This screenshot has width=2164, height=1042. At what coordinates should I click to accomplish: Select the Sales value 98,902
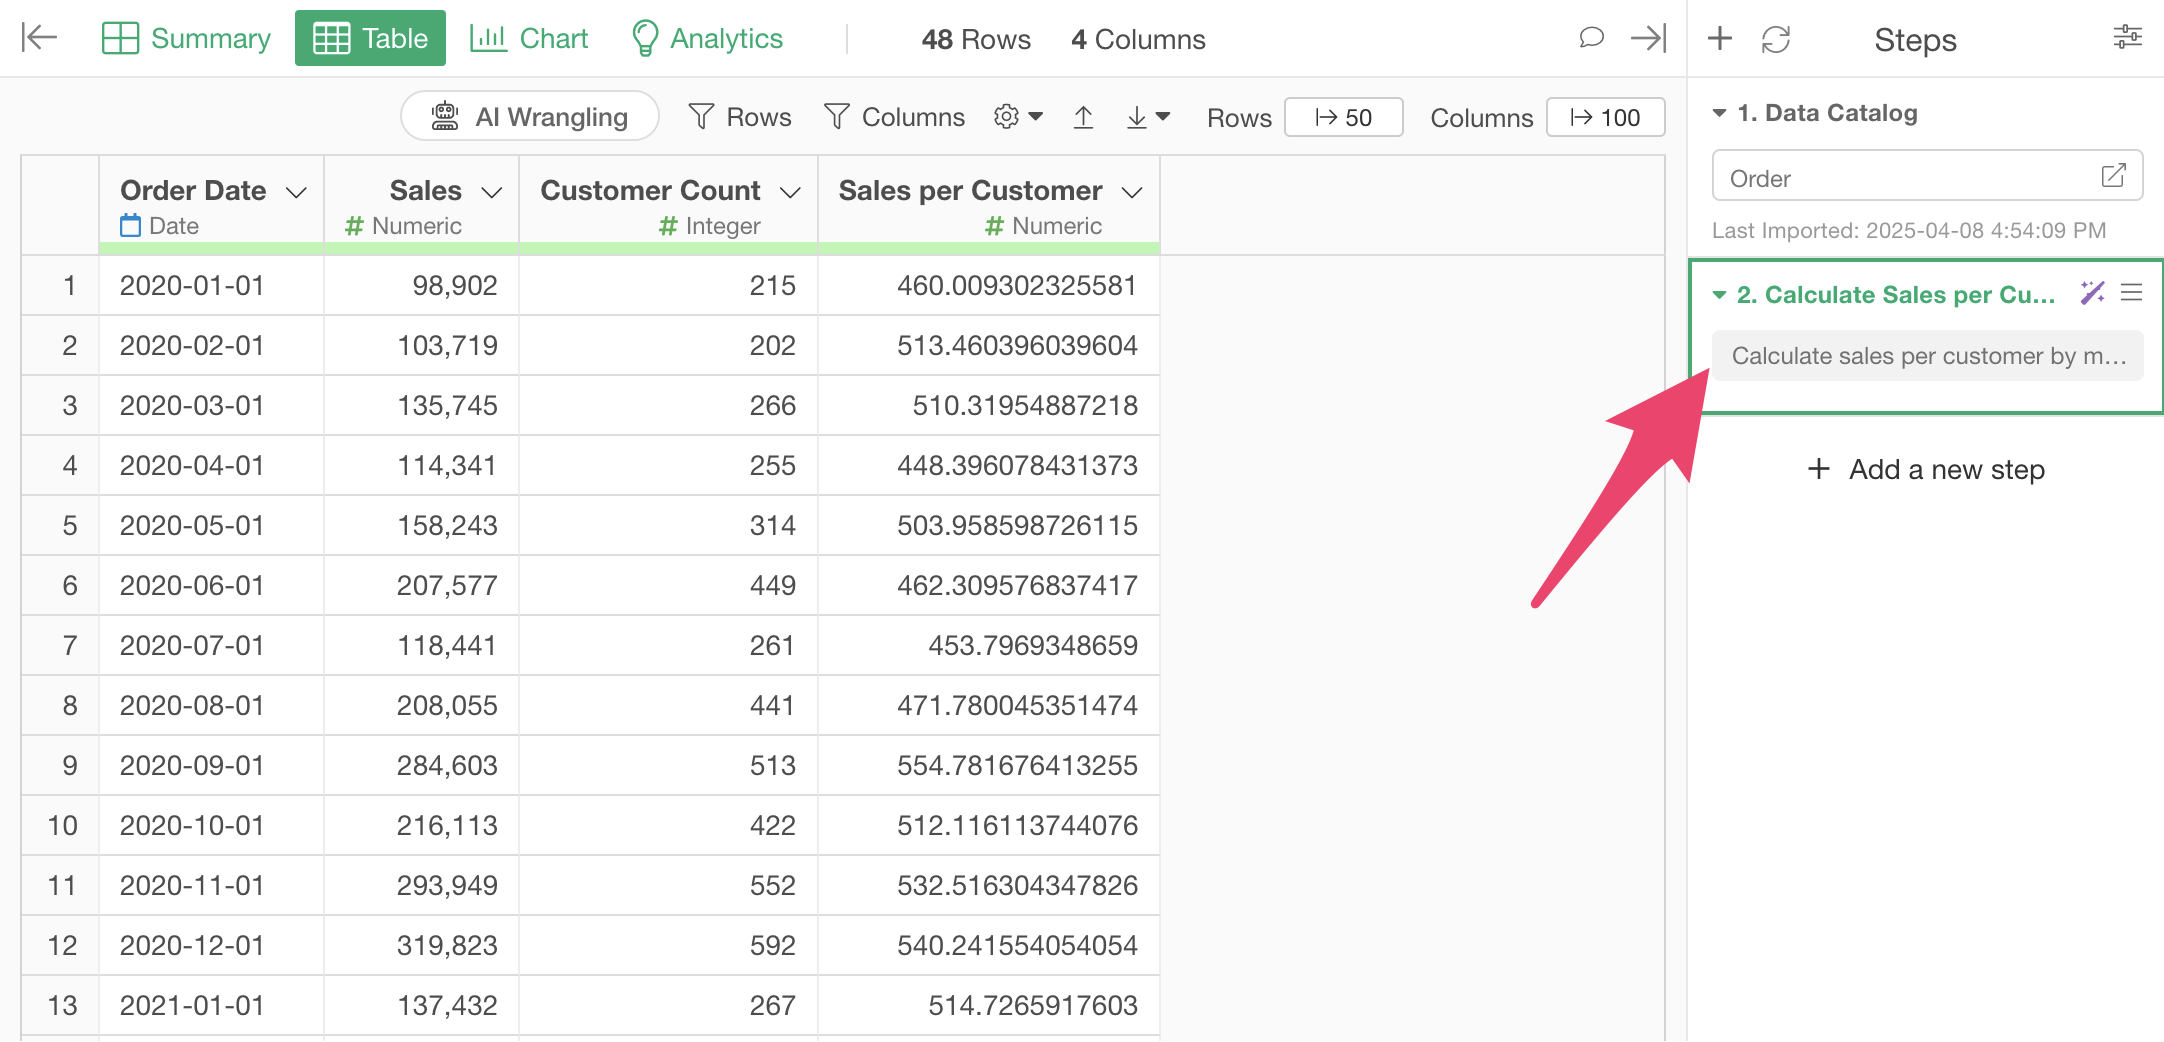pyautogui.click(x=421, y=286)
